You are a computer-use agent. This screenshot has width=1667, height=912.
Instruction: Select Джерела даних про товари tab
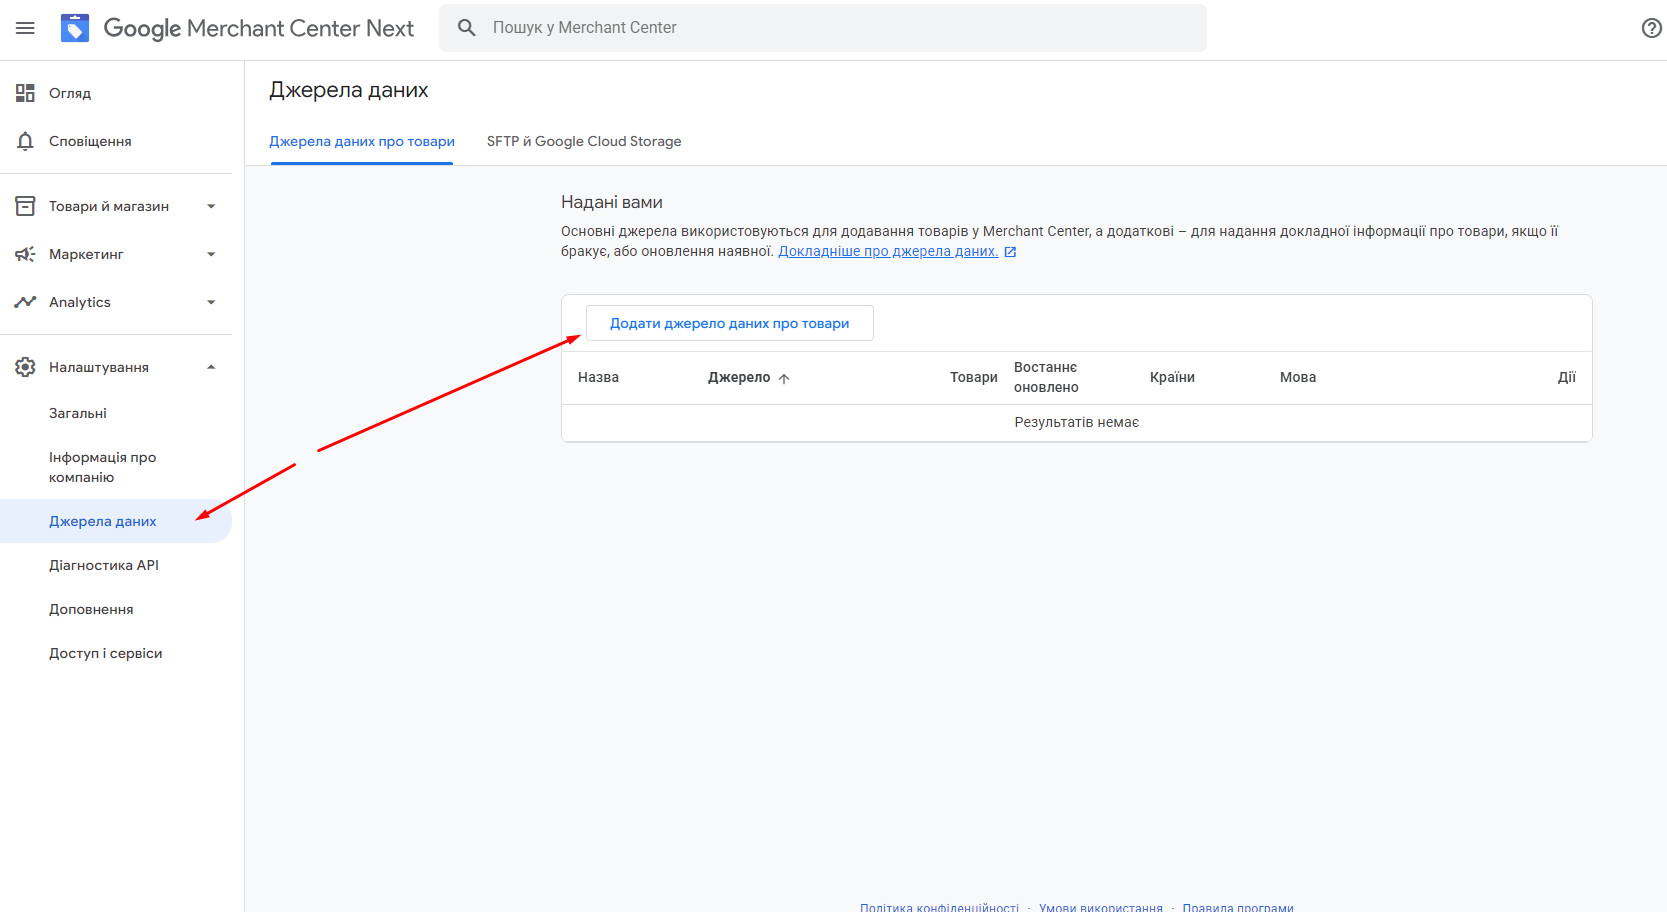click(x=362, y=141)
